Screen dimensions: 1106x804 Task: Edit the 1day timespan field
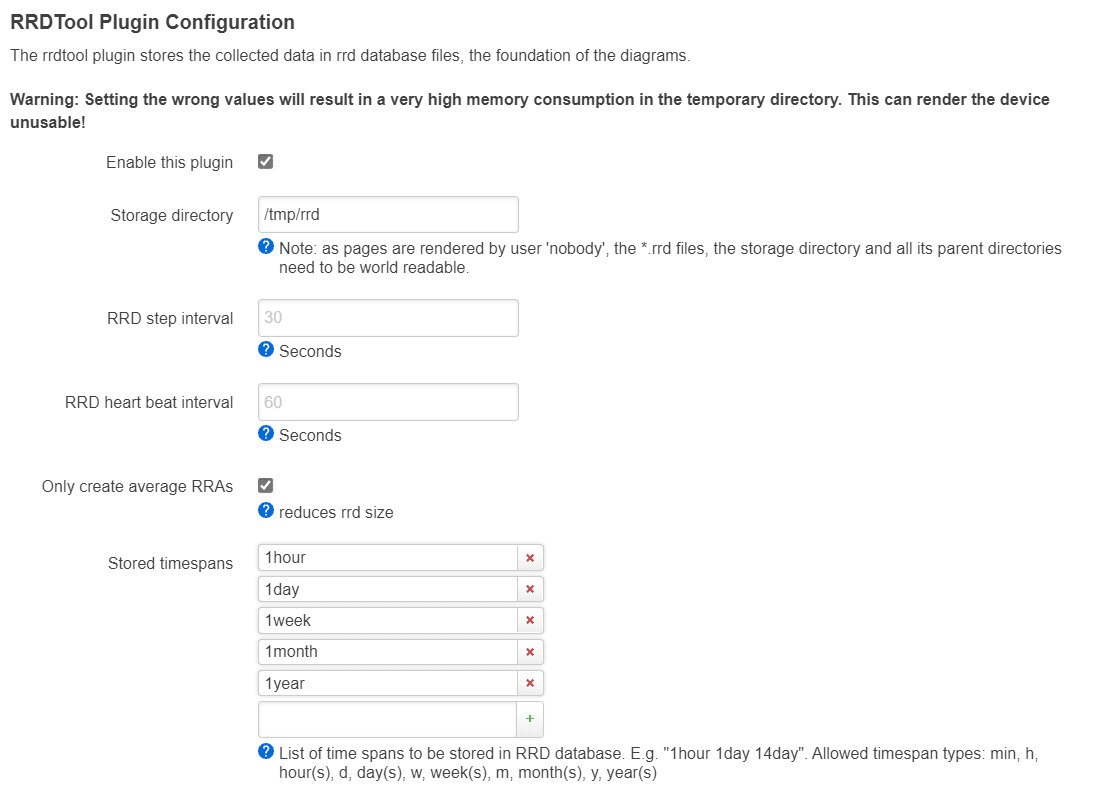[x=387, y=589]
